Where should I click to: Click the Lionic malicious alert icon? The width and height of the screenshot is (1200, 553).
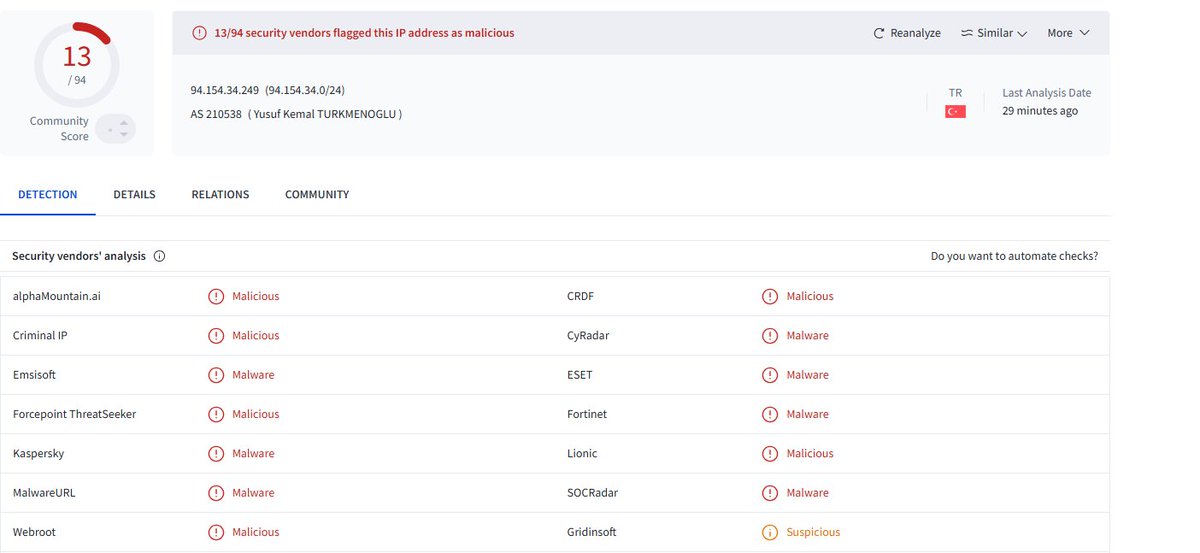pos(770,454)
